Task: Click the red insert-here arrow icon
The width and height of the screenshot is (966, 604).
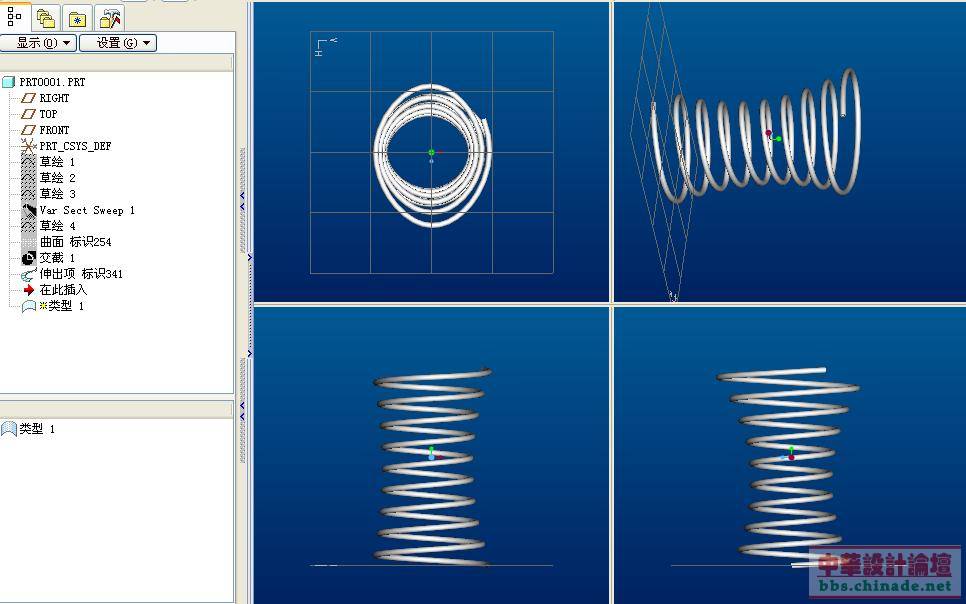Action: (x=28, y=290)
